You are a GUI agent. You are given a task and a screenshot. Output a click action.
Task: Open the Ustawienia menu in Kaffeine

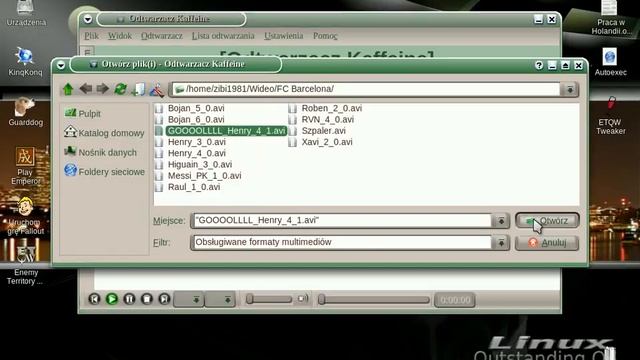284,36
